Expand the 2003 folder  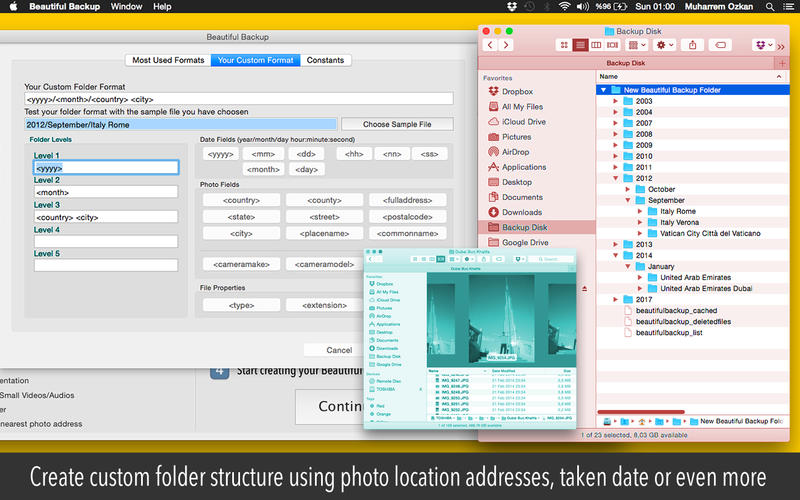tap(616, 101)
